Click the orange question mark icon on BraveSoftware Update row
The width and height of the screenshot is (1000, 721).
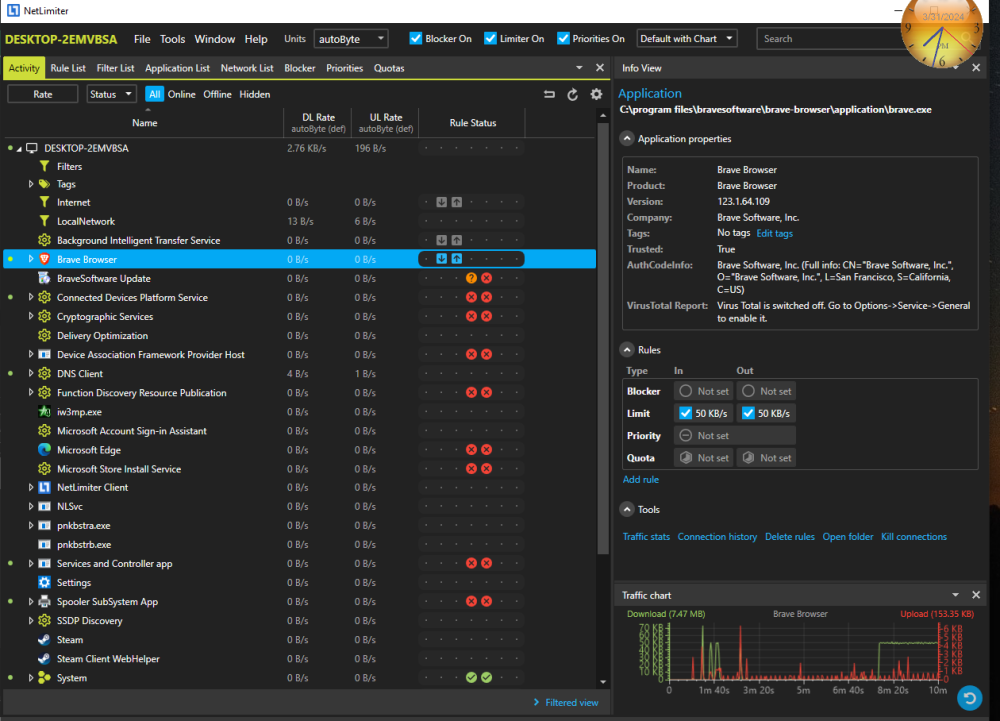471,278
